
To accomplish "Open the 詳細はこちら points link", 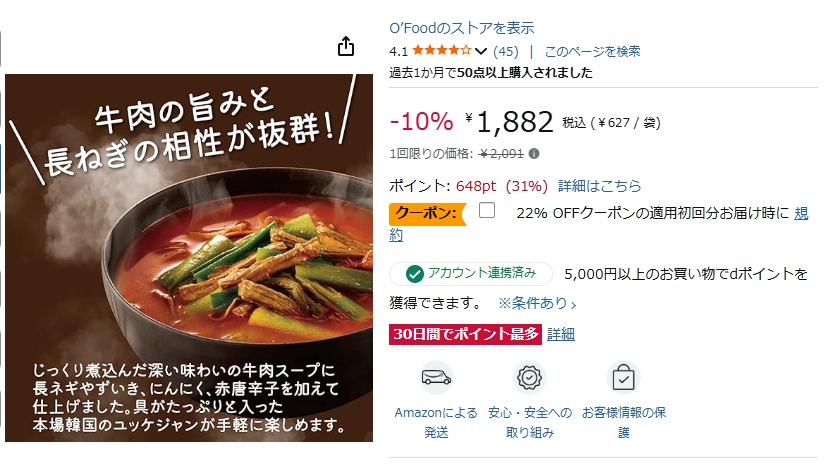I will (x=599, y=186).
